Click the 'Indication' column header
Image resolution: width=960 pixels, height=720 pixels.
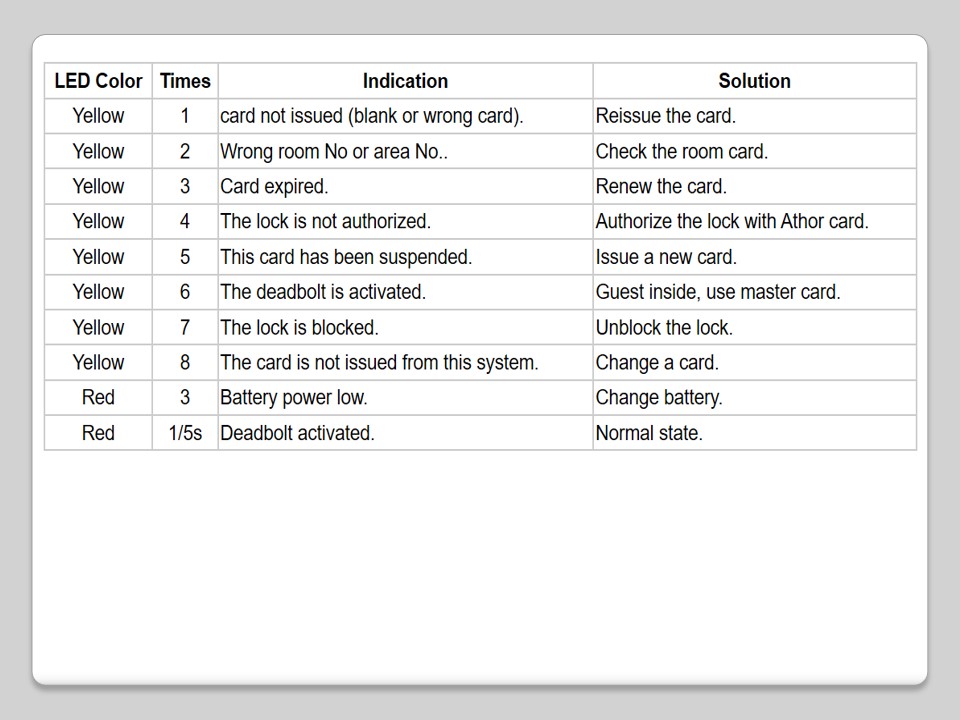pyautogui.click(x=405, y=81)
